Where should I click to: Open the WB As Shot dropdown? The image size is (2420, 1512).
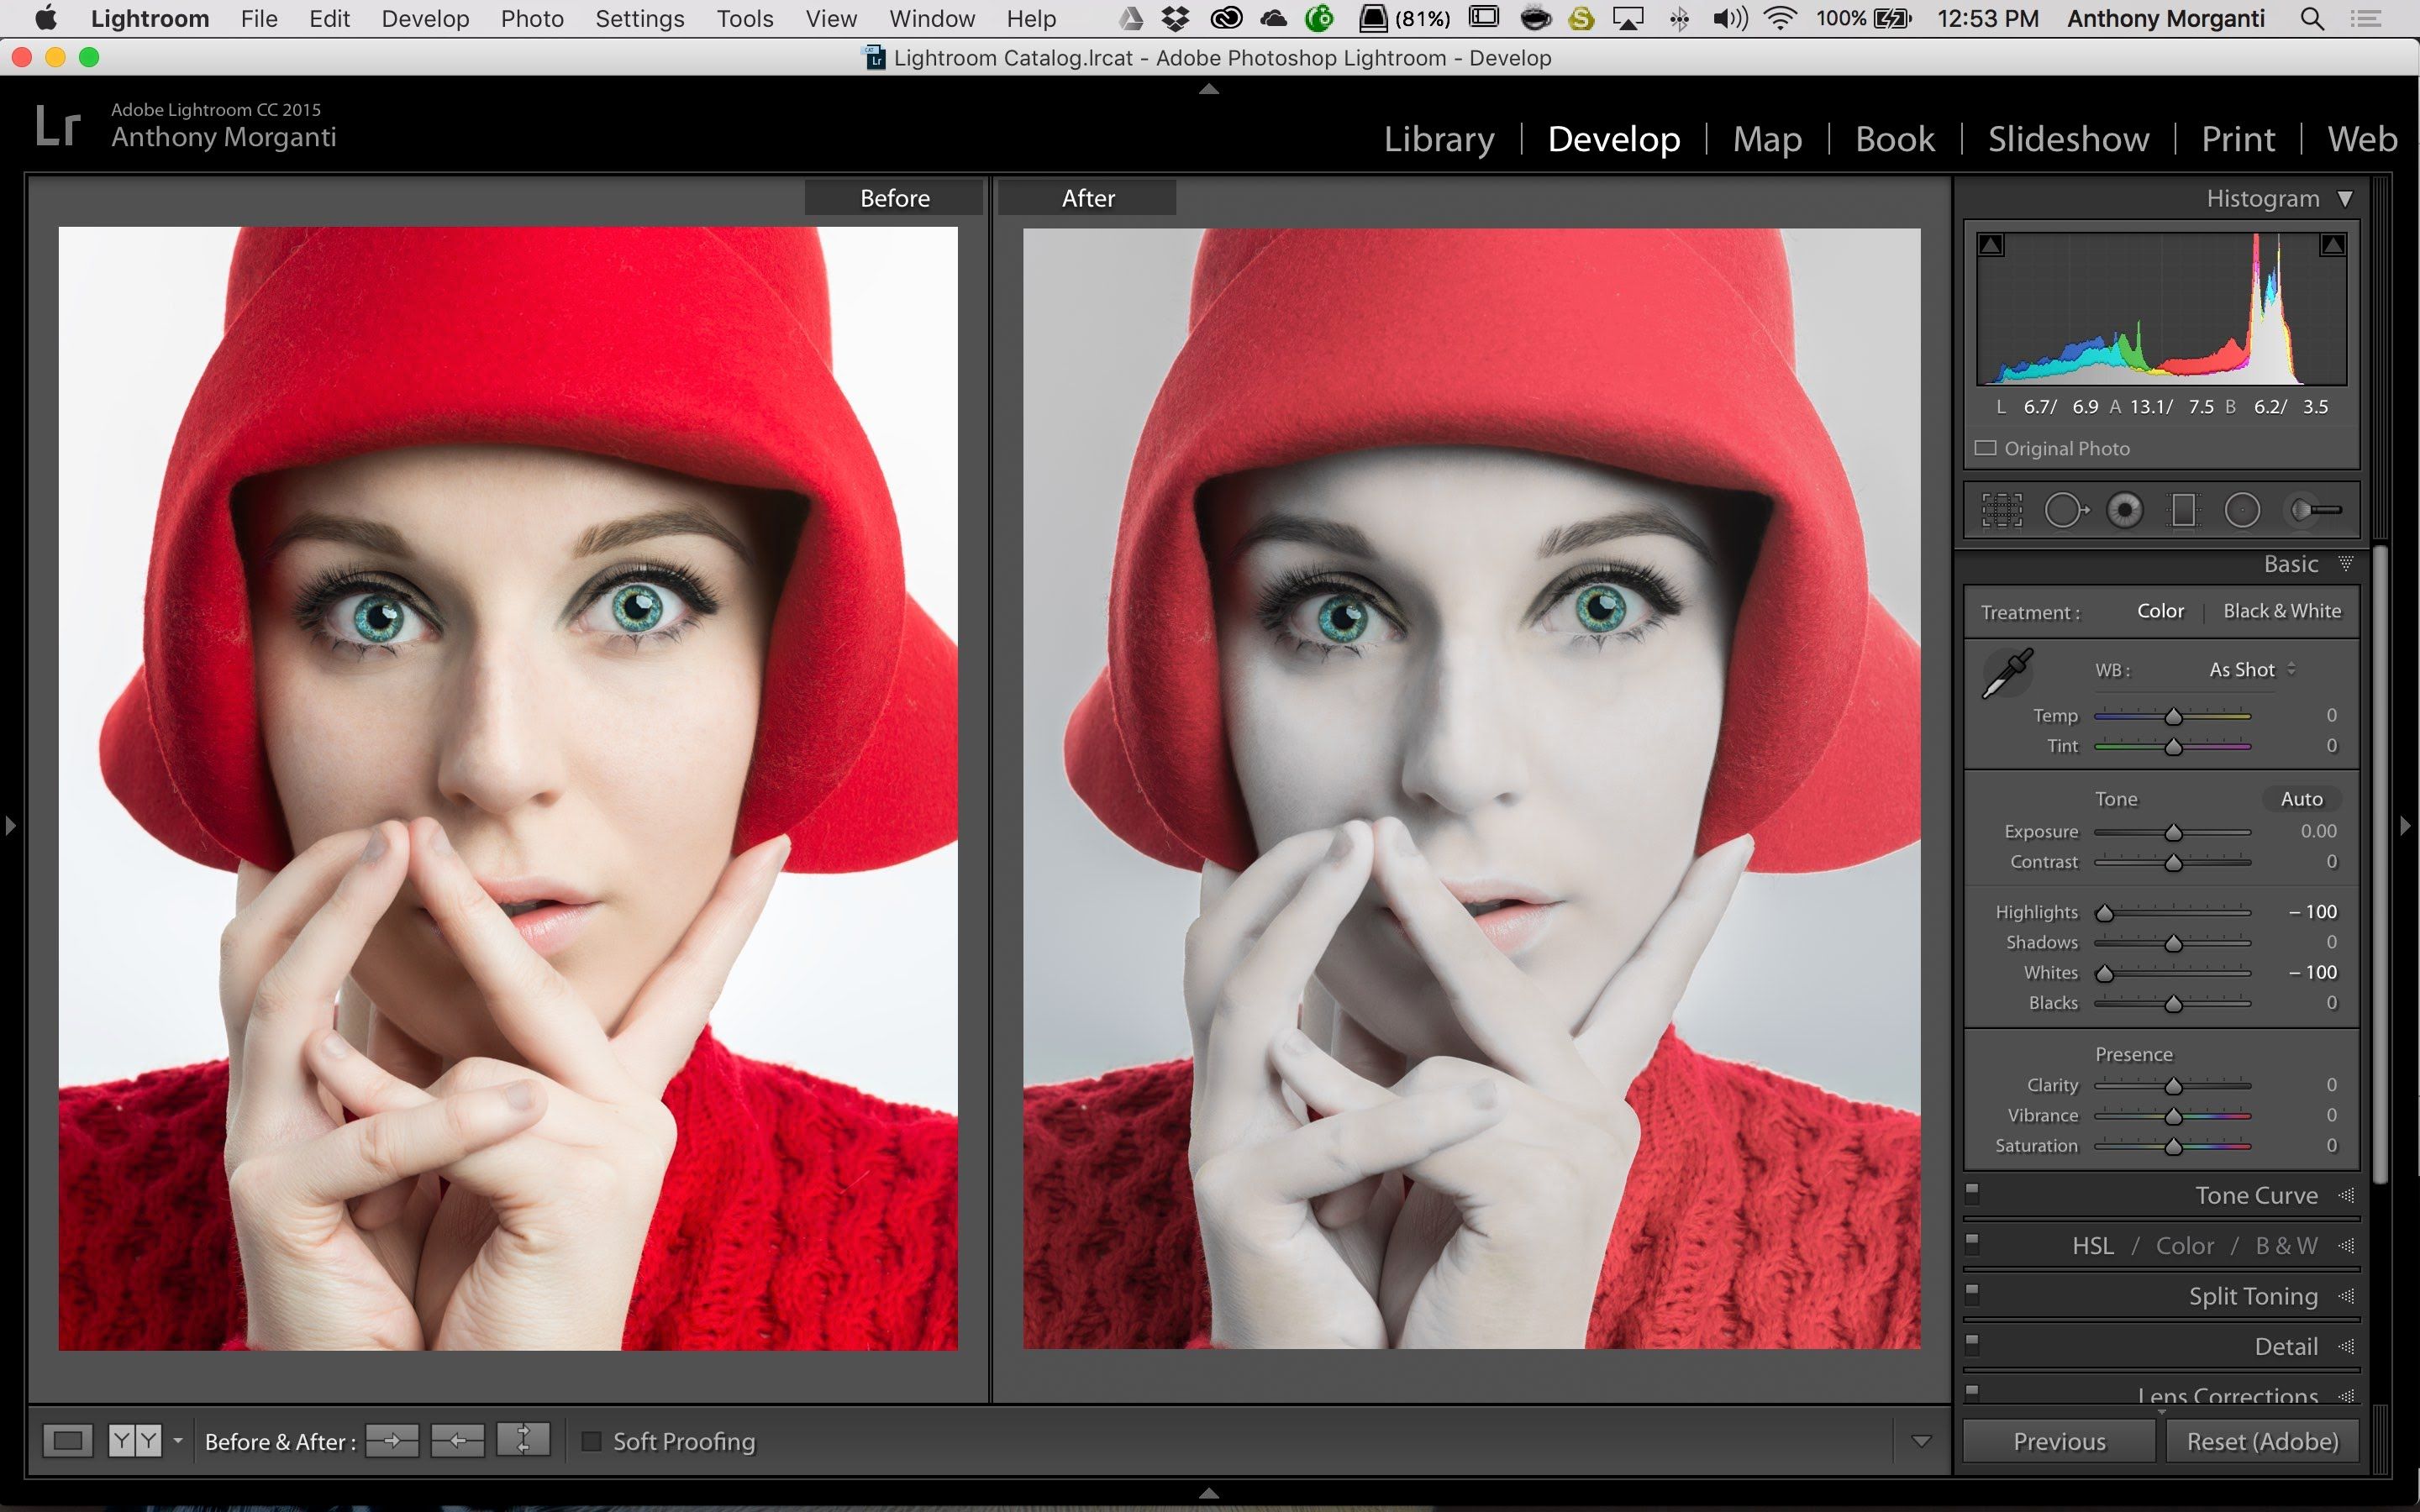[x=2251, y=669]
